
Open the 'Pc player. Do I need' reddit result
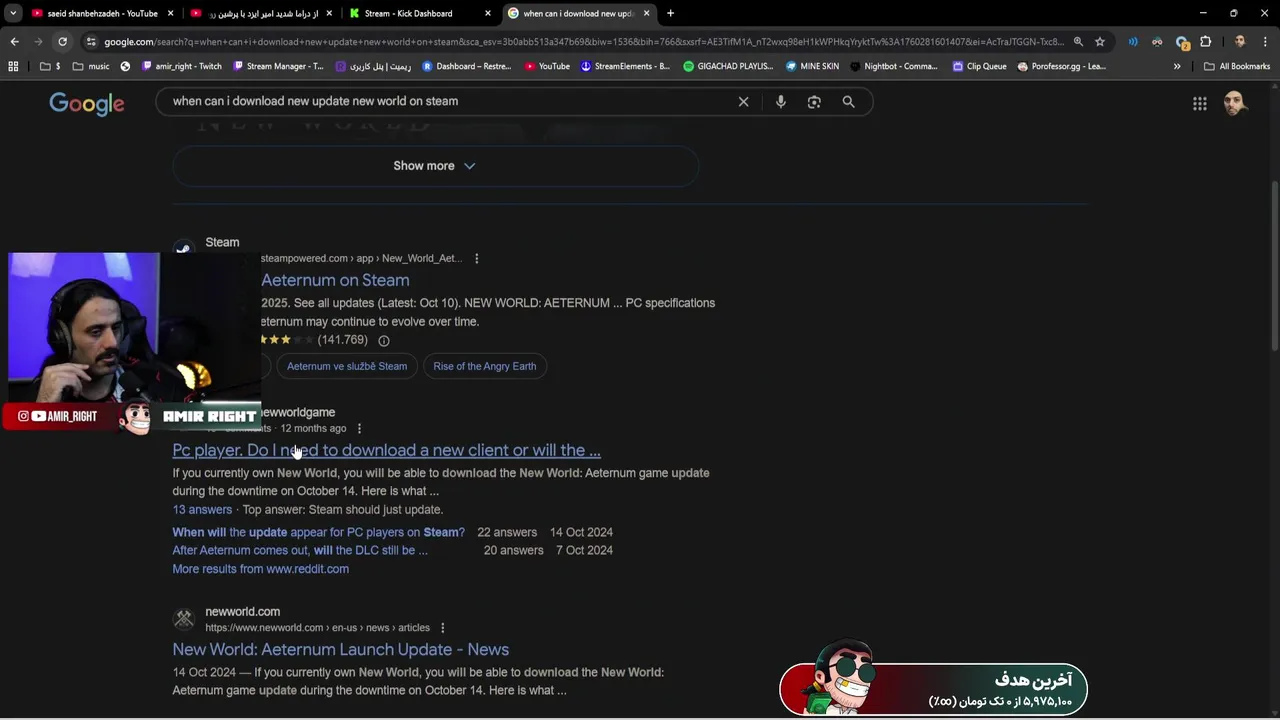386,451
